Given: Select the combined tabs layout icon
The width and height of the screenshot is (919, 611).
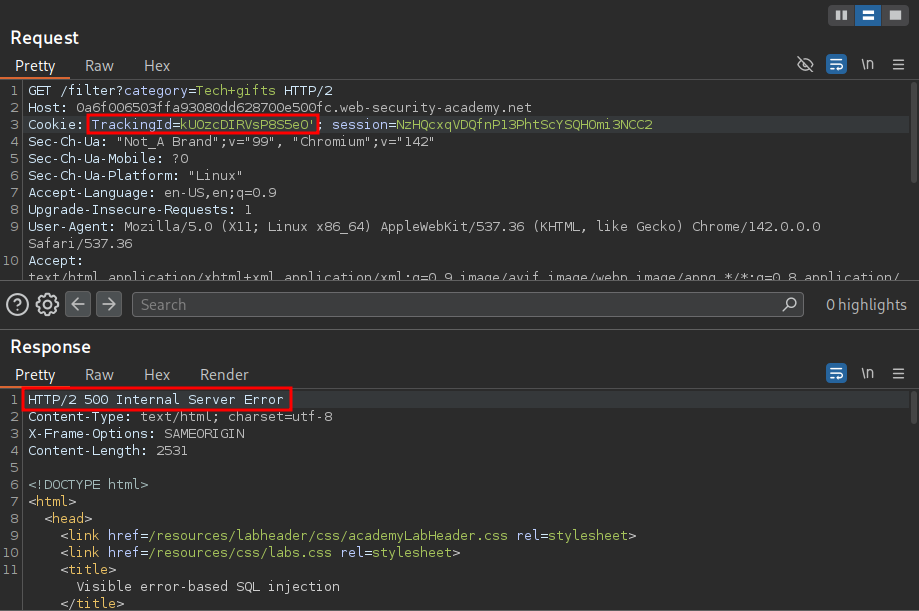Looking at the screenshot, I should pyautogui.click(x=894, y=15).
